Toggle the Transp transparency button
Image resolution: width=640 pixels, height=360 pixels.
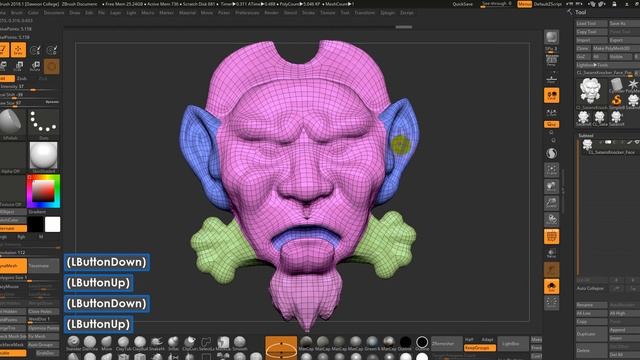pos(551,253)
